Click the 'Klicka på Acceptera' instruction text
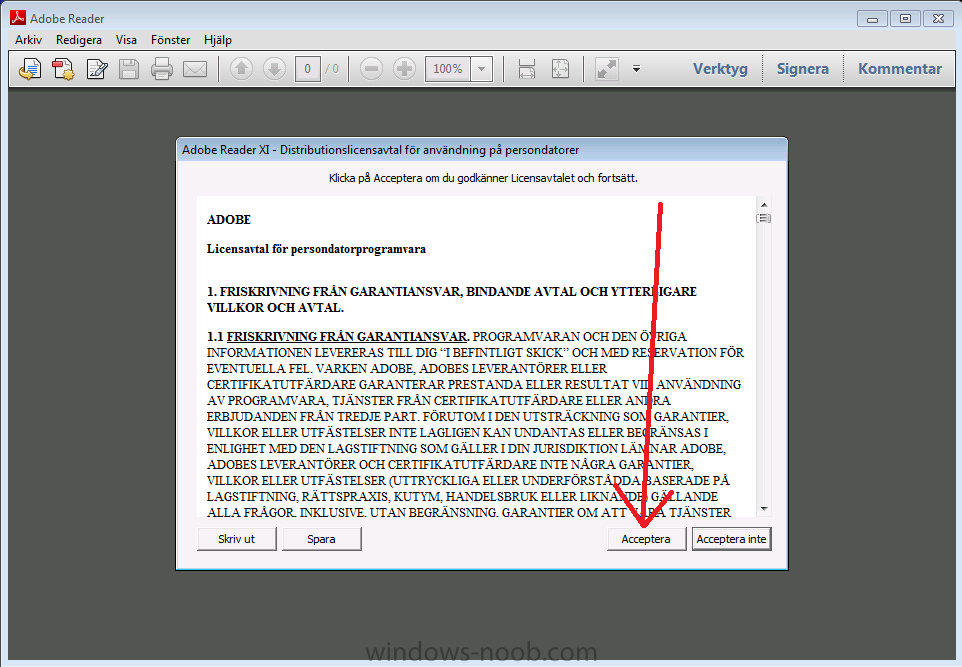 coord(483,178)
